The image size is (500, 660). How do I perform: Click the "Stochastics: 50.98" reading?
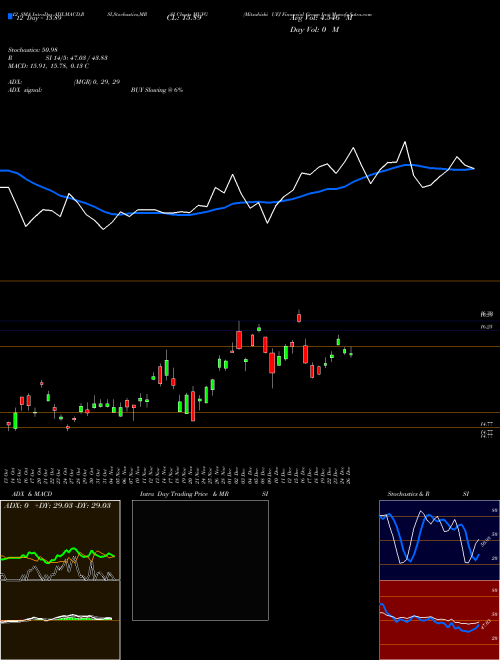point(33,50)
